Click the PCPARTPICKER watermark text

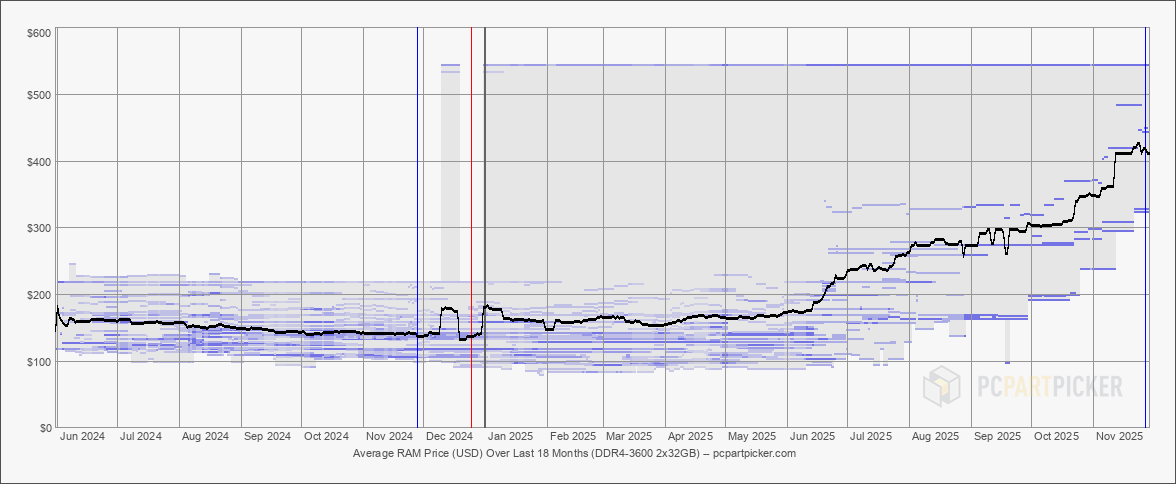[1047, 386]
